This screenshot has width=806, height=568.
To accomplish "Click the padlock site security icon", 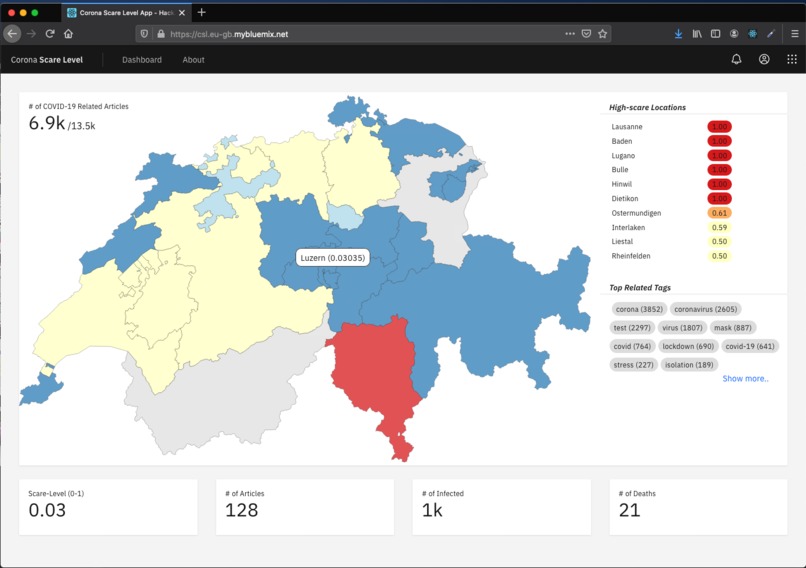I will [x=161, y=34].
